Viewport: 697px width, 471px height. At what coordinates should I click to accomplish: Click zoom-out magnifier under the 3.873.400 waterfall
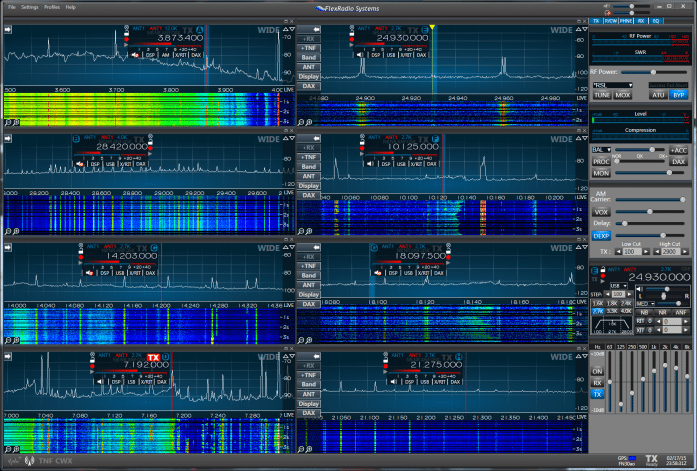(x=8, y=122)
